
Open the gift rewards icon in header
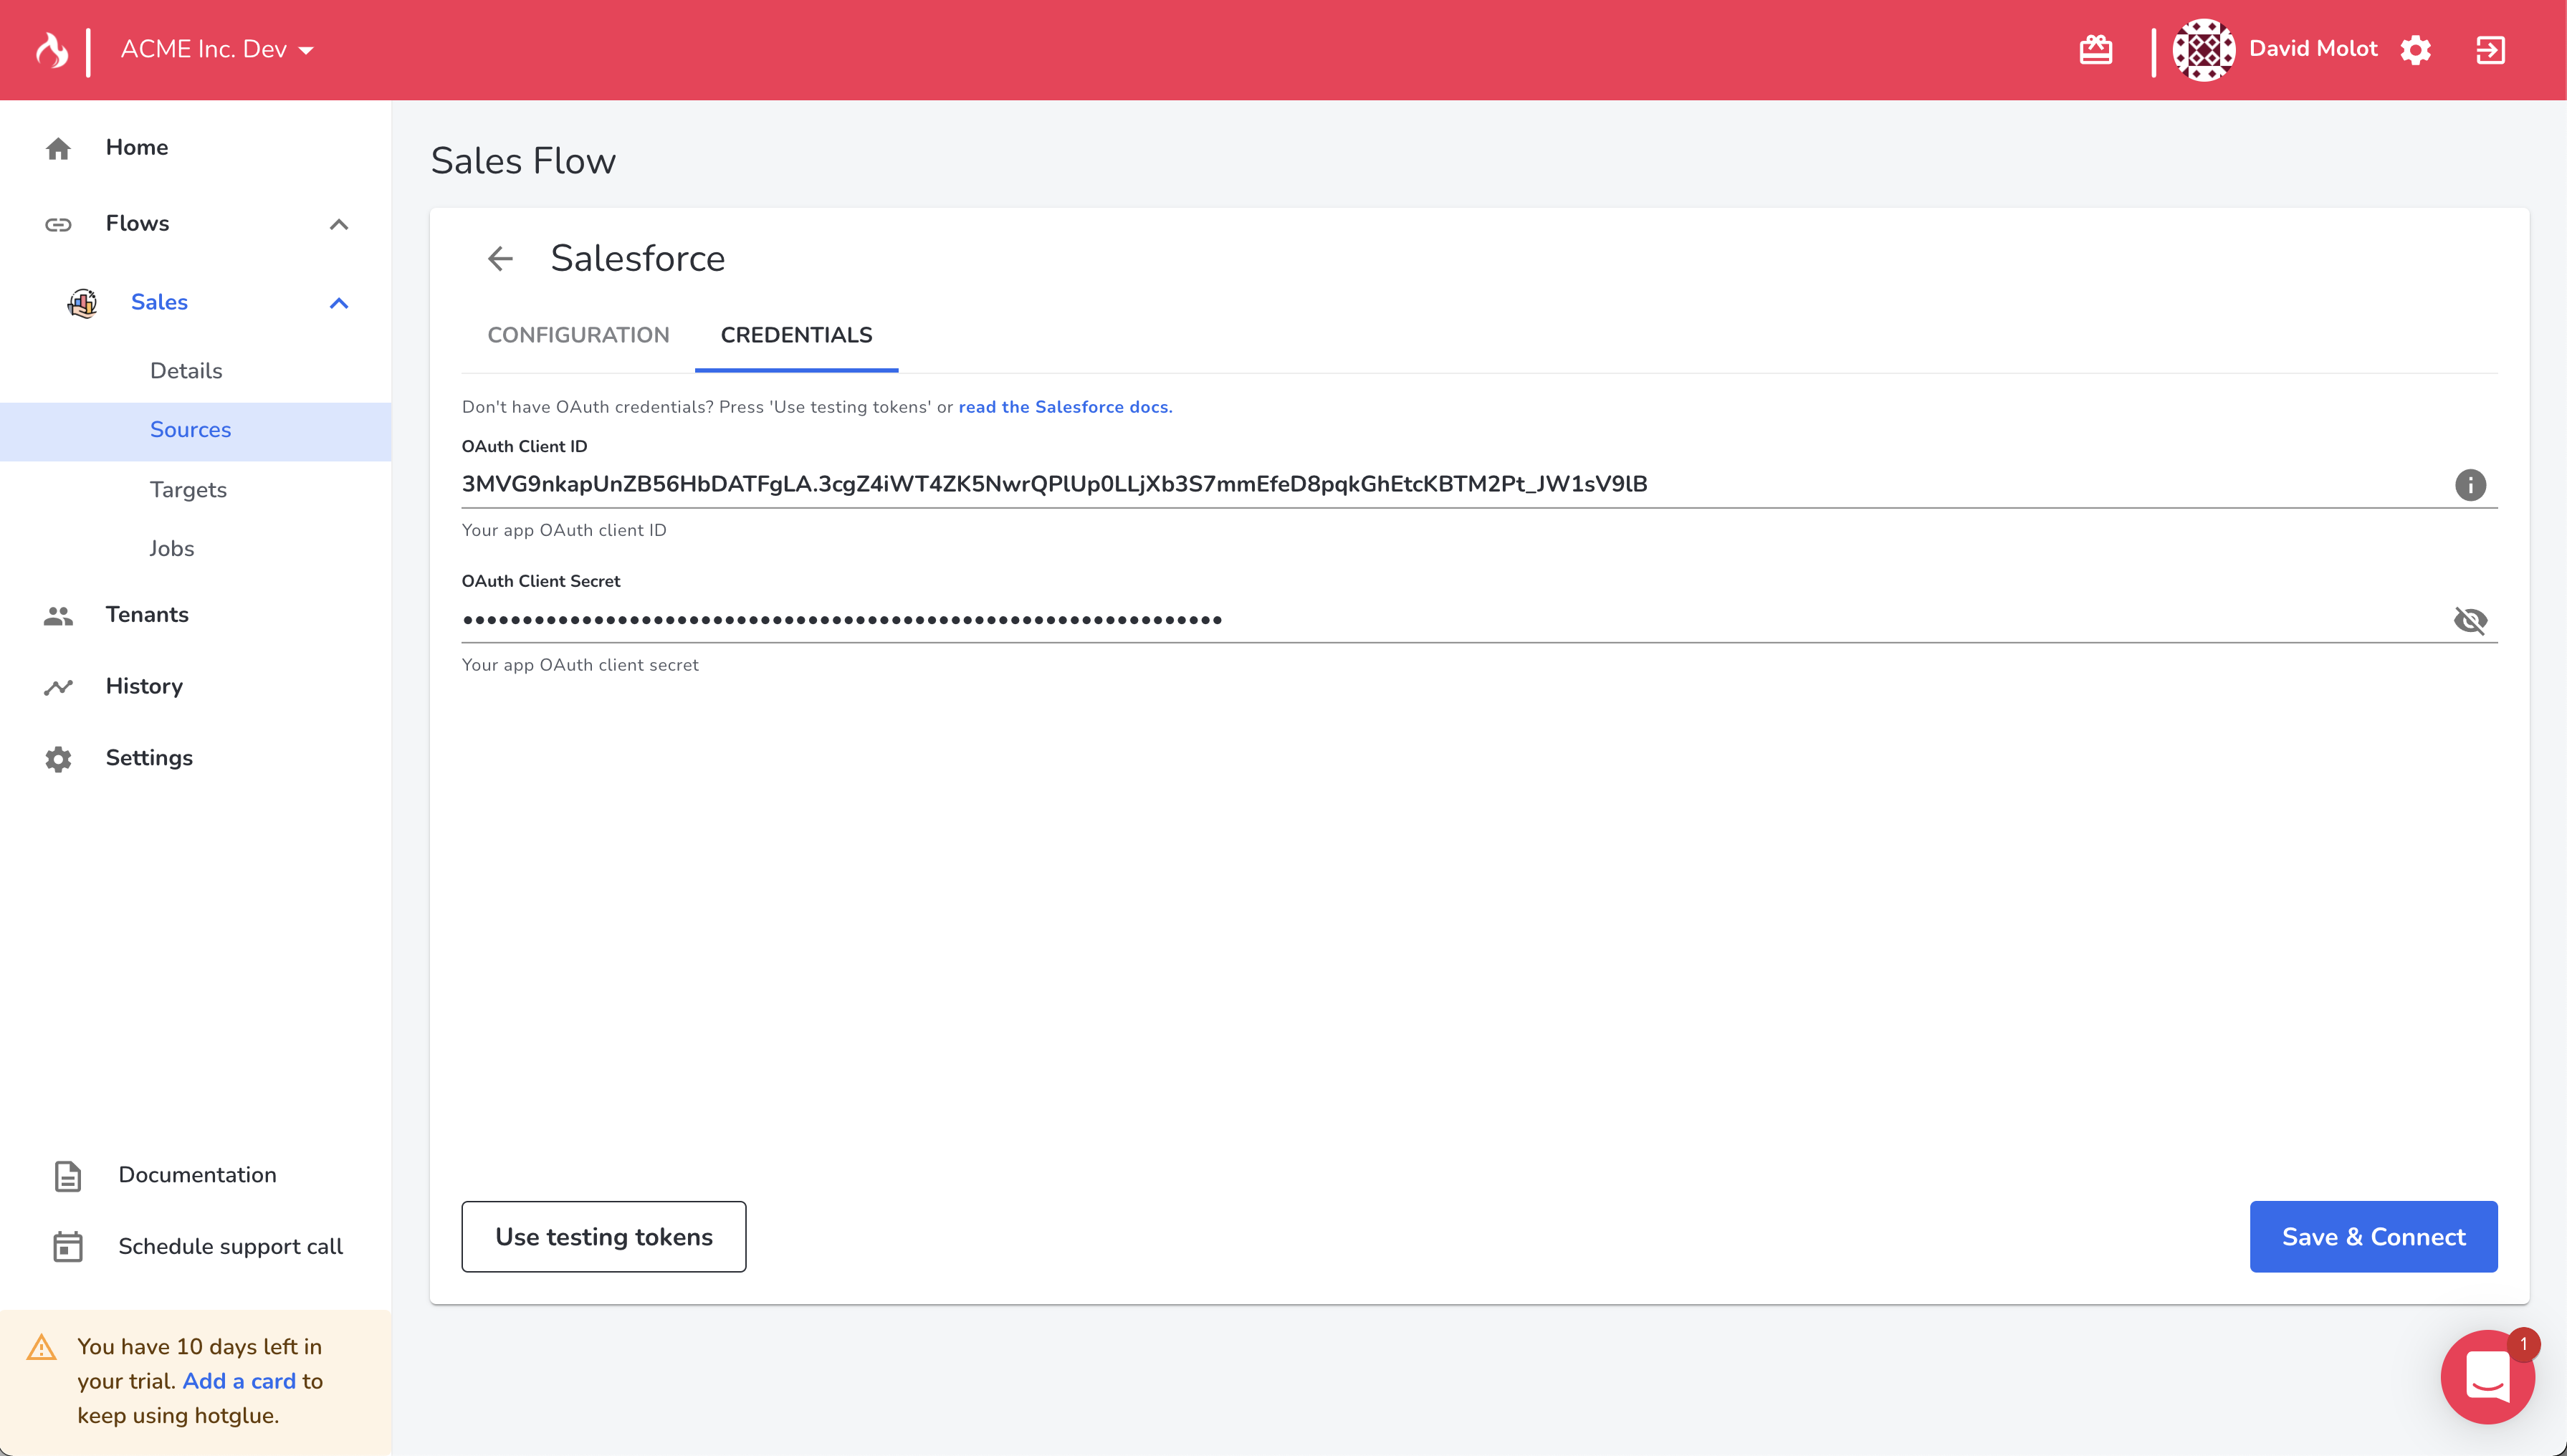2096,49
